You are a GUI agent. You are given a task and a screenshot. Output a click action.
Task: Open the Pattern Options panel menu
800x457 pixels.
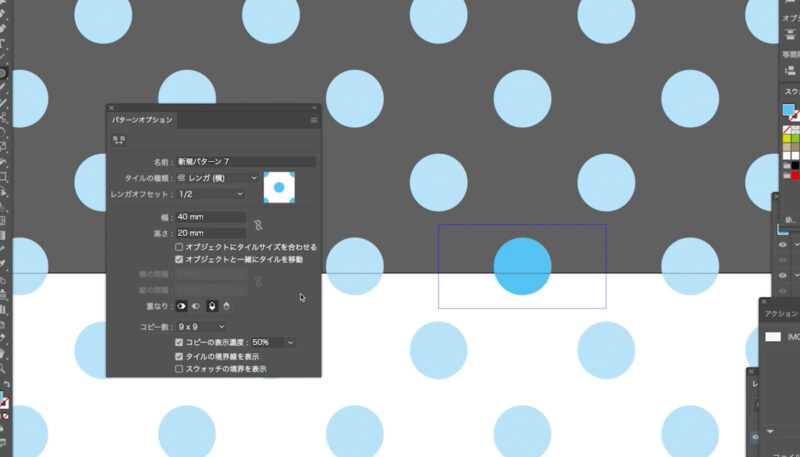click(313, 120)
